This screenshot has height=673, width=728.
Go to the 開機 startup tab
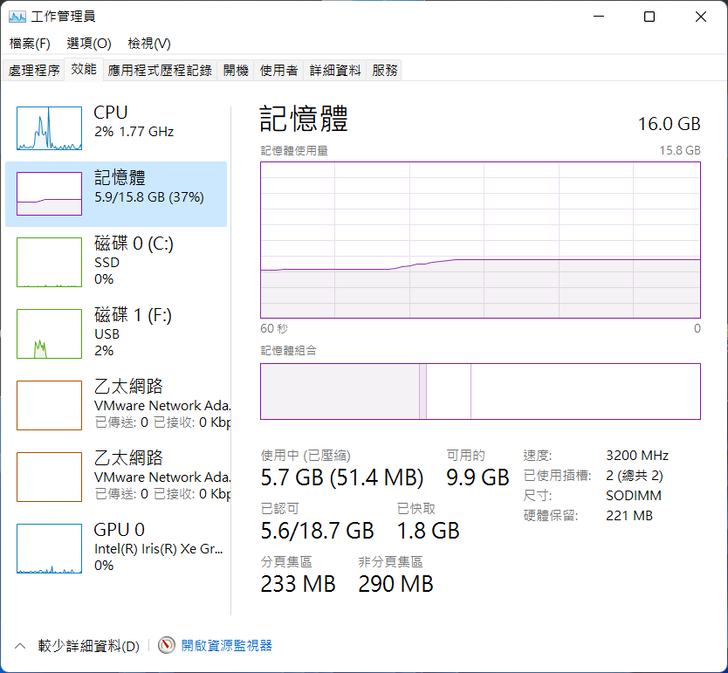(x=236, y=70)
